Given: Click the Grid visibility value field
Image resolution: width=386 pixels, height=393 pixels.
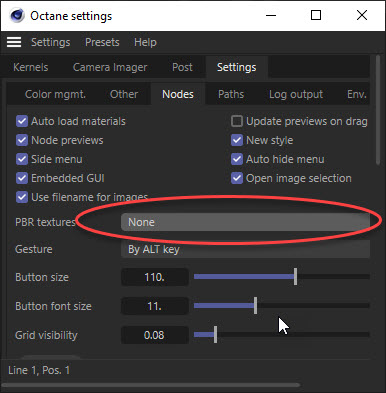Looking at the screenshot, I should click(x=155, y=335).
